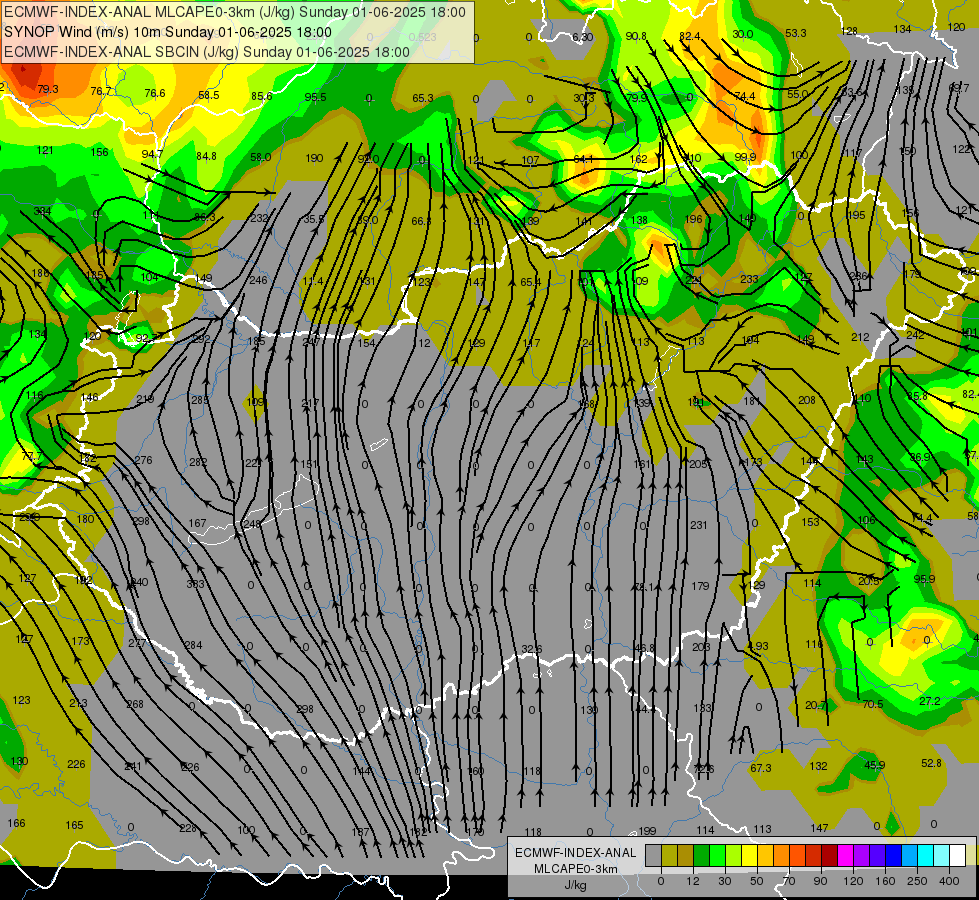Viewport: 979px width, 900px height.
Task: Click the legend tick label 250
Action: coord(917,881)
